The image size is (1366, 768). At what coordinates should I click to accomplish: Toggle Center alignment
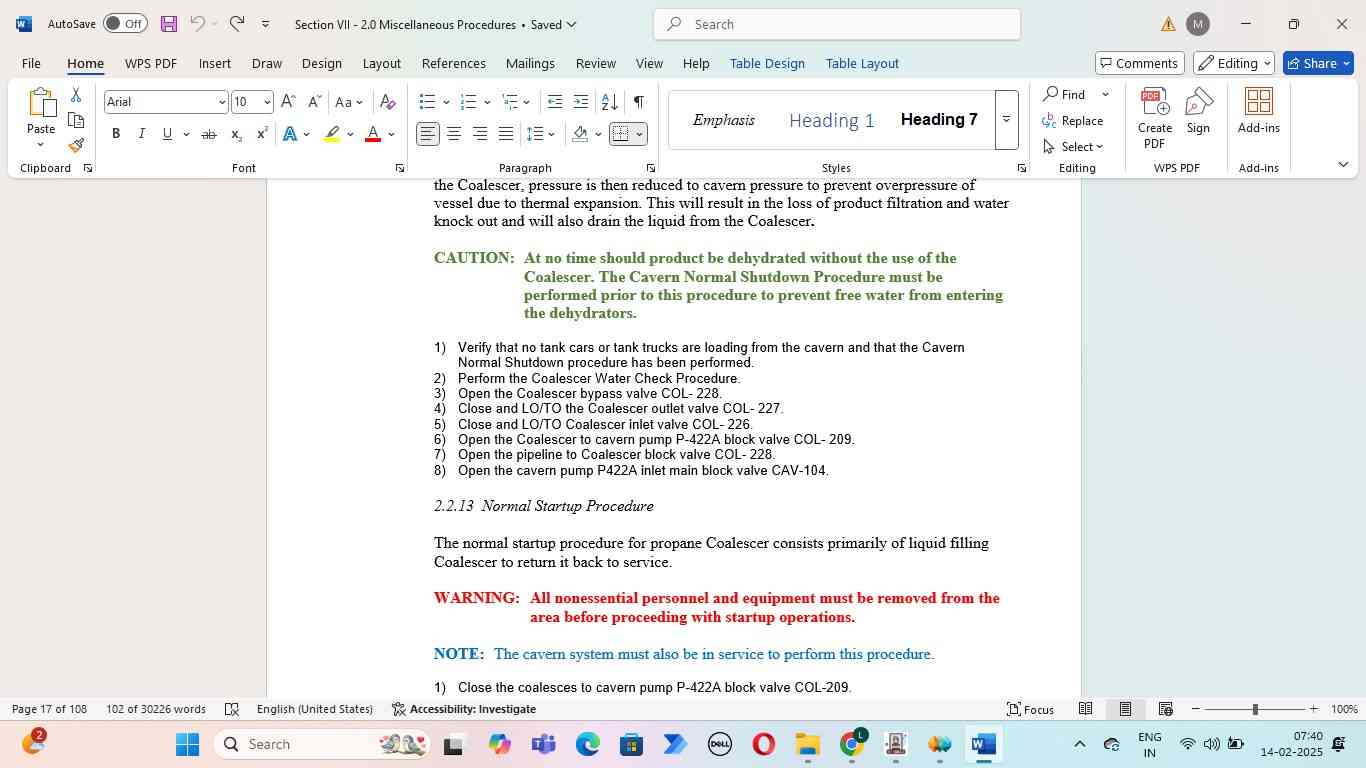coord(454,134)
